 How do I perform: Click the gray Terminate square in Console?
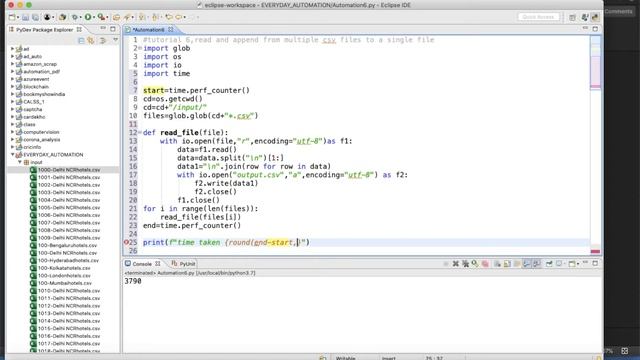446,264
